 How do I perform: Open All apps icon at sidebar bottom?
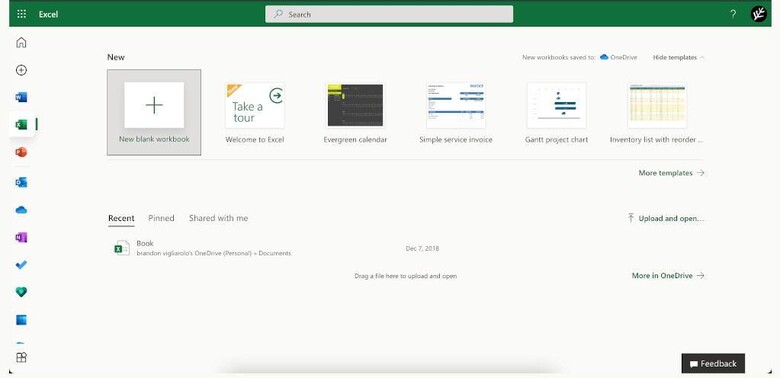point(21,358)
